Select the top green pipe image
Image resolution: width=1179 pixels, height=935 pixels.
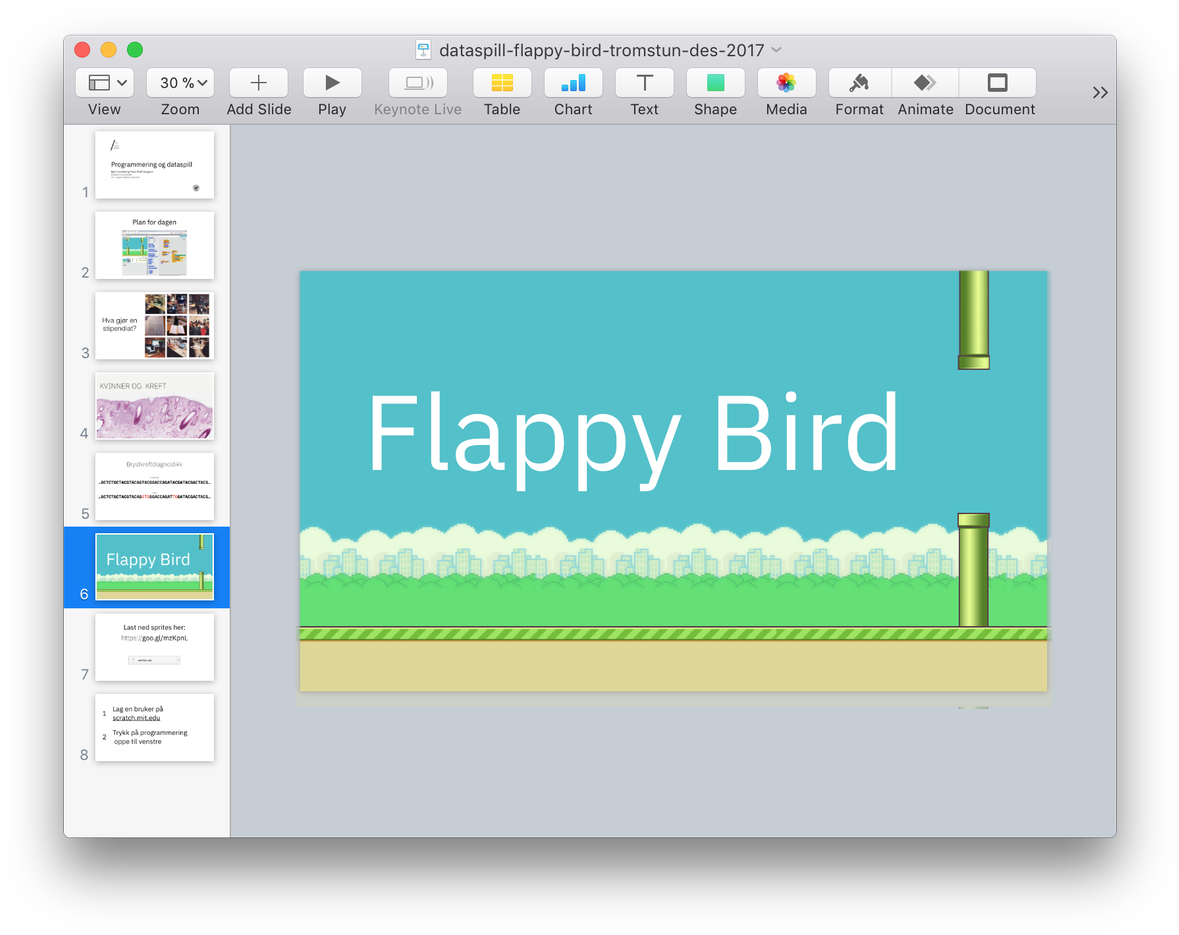pos(973,320)
